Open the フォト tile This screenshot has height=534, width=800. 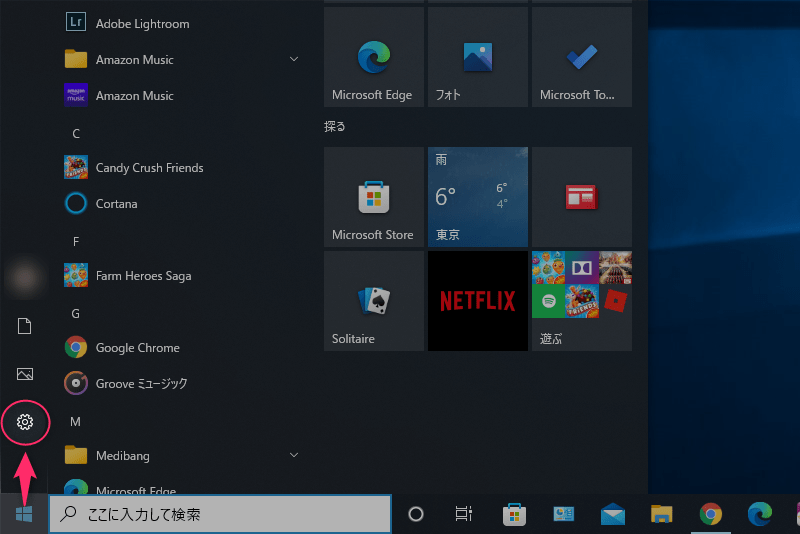pos(478,57)
